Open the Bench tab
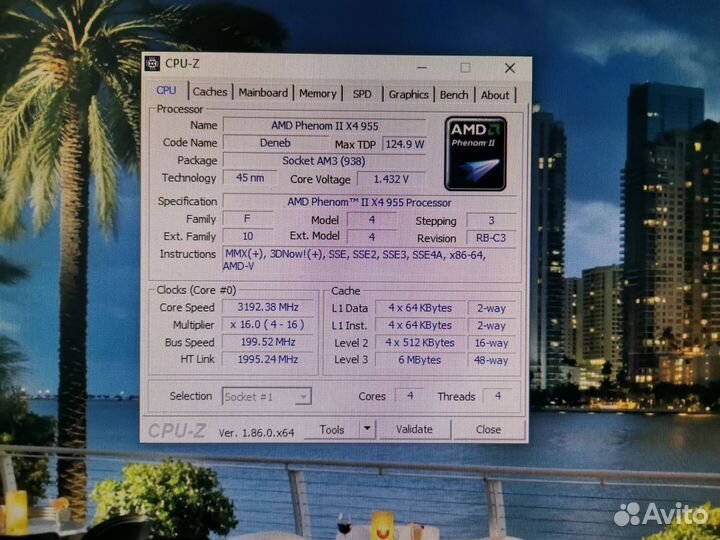 coord(454,95)
